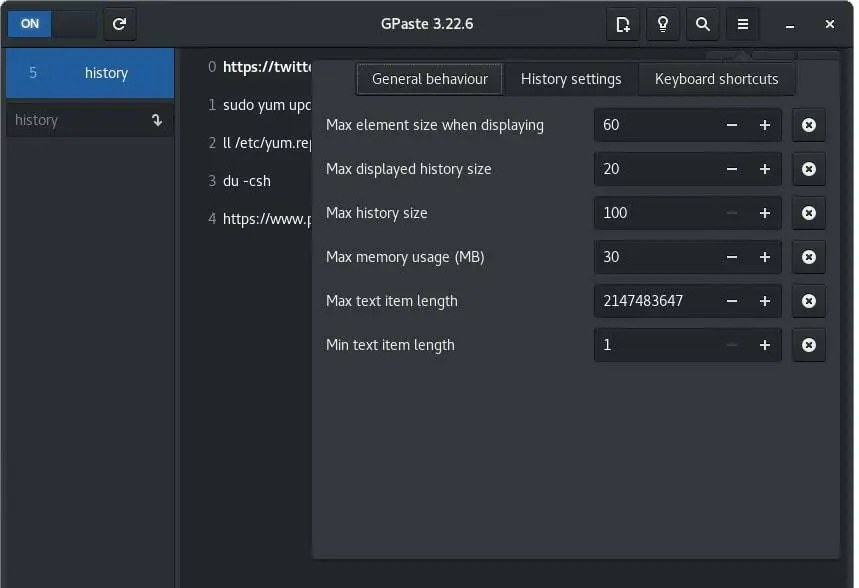Reset Max element size when displaying

(809, 125)
